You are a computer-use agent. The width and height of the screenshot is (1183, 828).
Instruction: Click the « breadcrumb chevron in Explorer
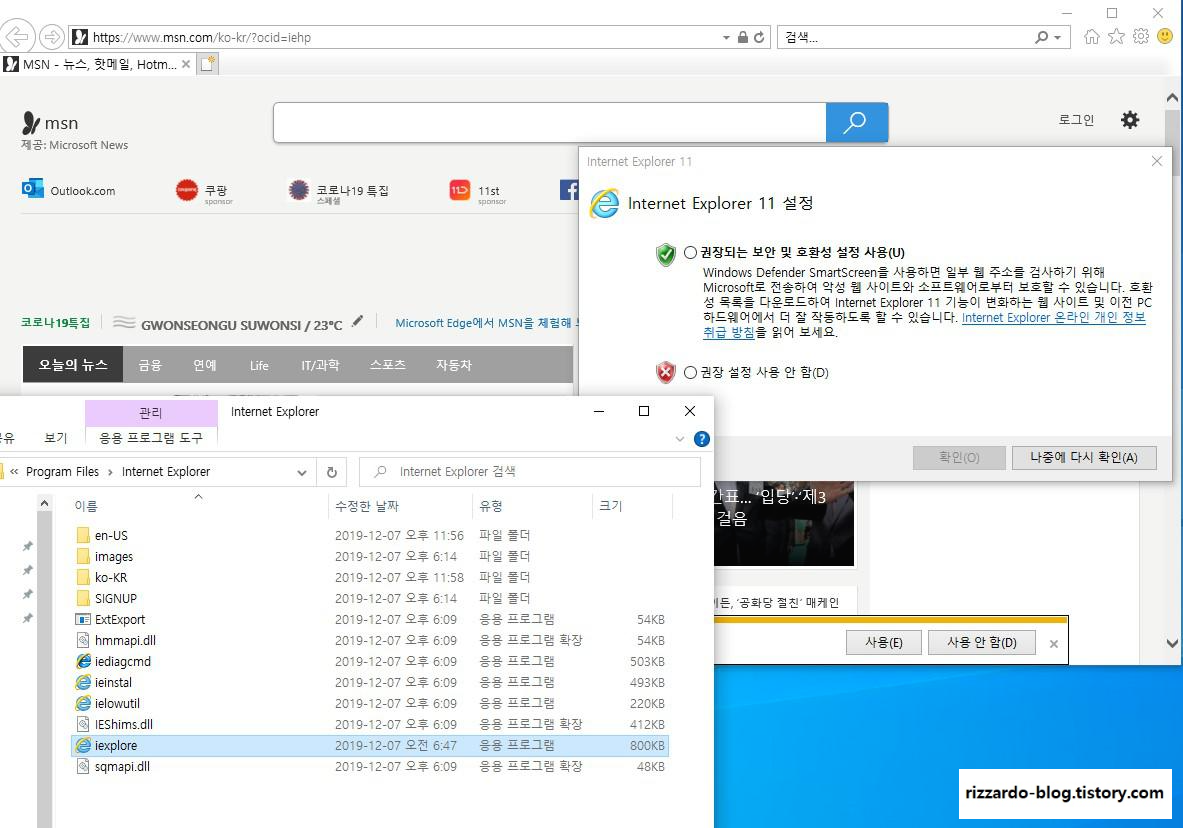point(14,472)
